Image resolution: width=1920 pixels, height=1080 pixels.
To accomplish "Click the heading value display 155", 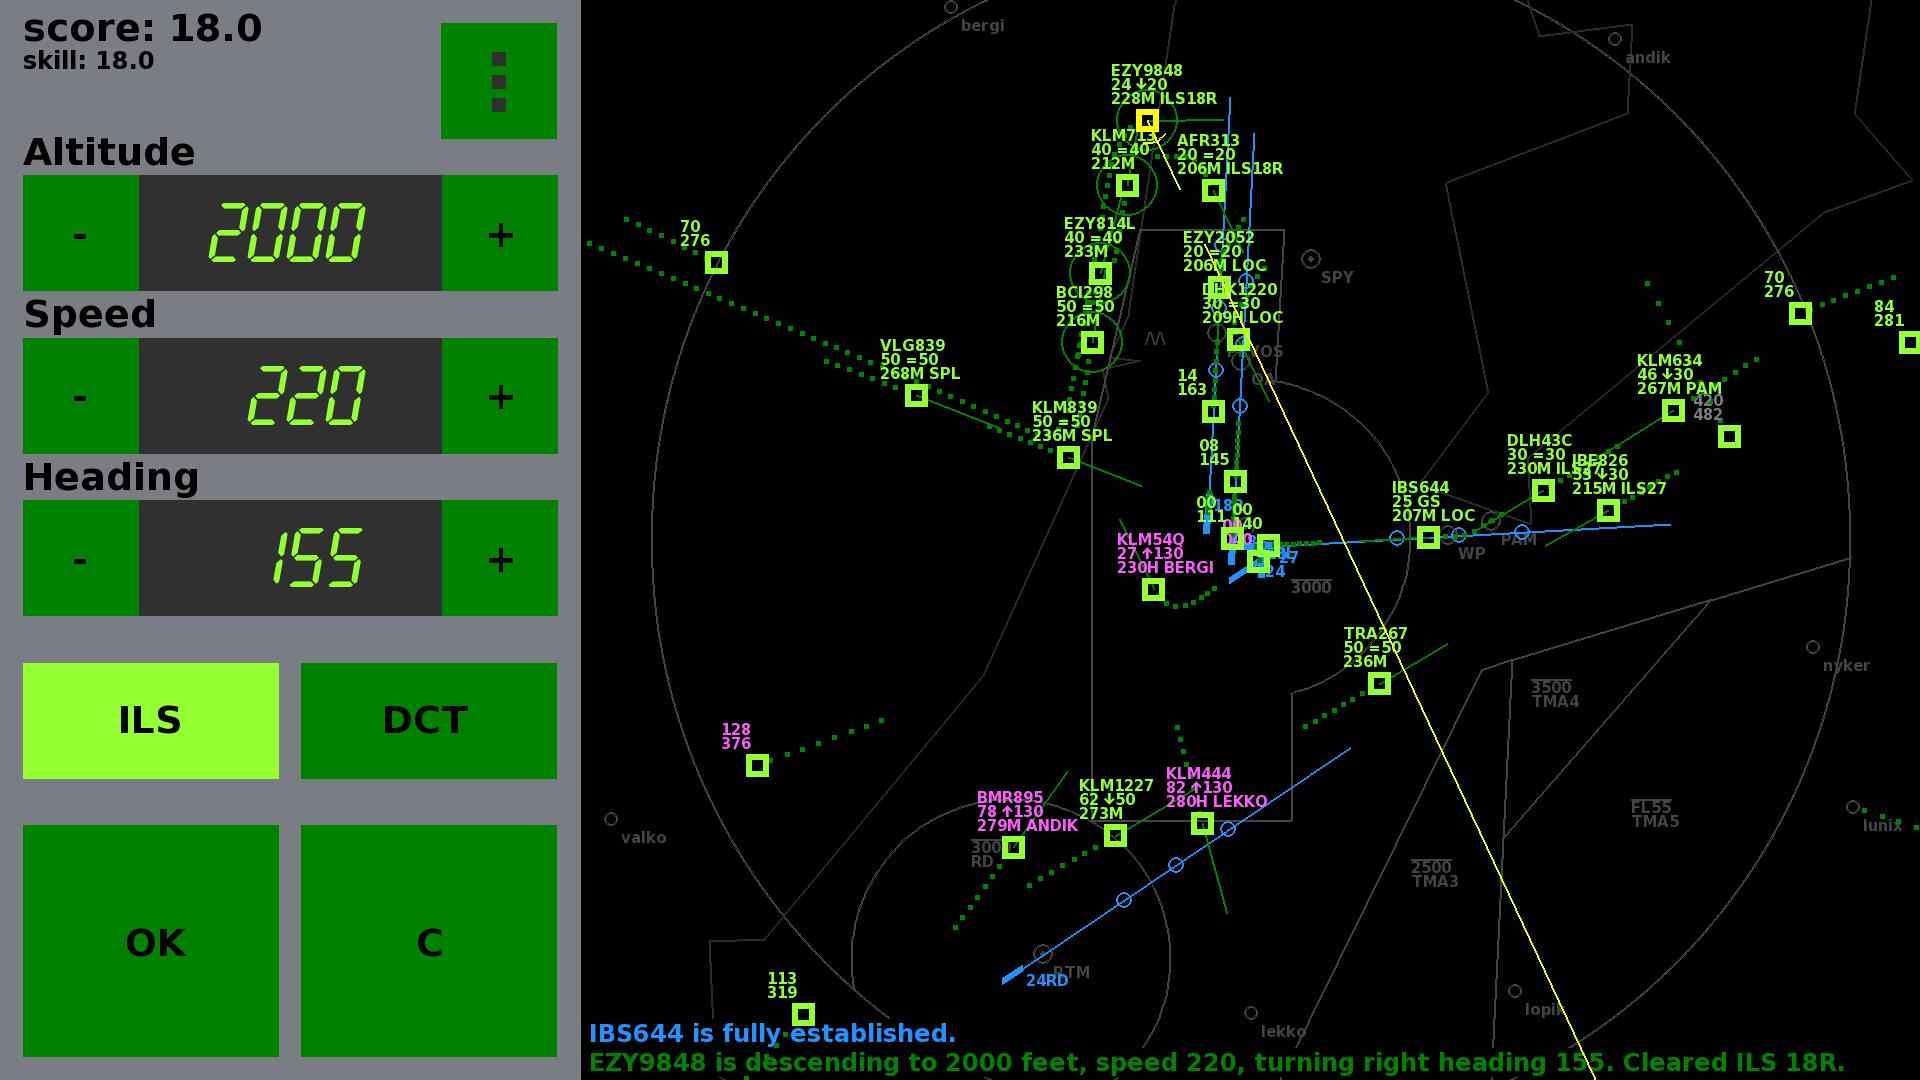I will pyautogui.click(x=290, y=558).
